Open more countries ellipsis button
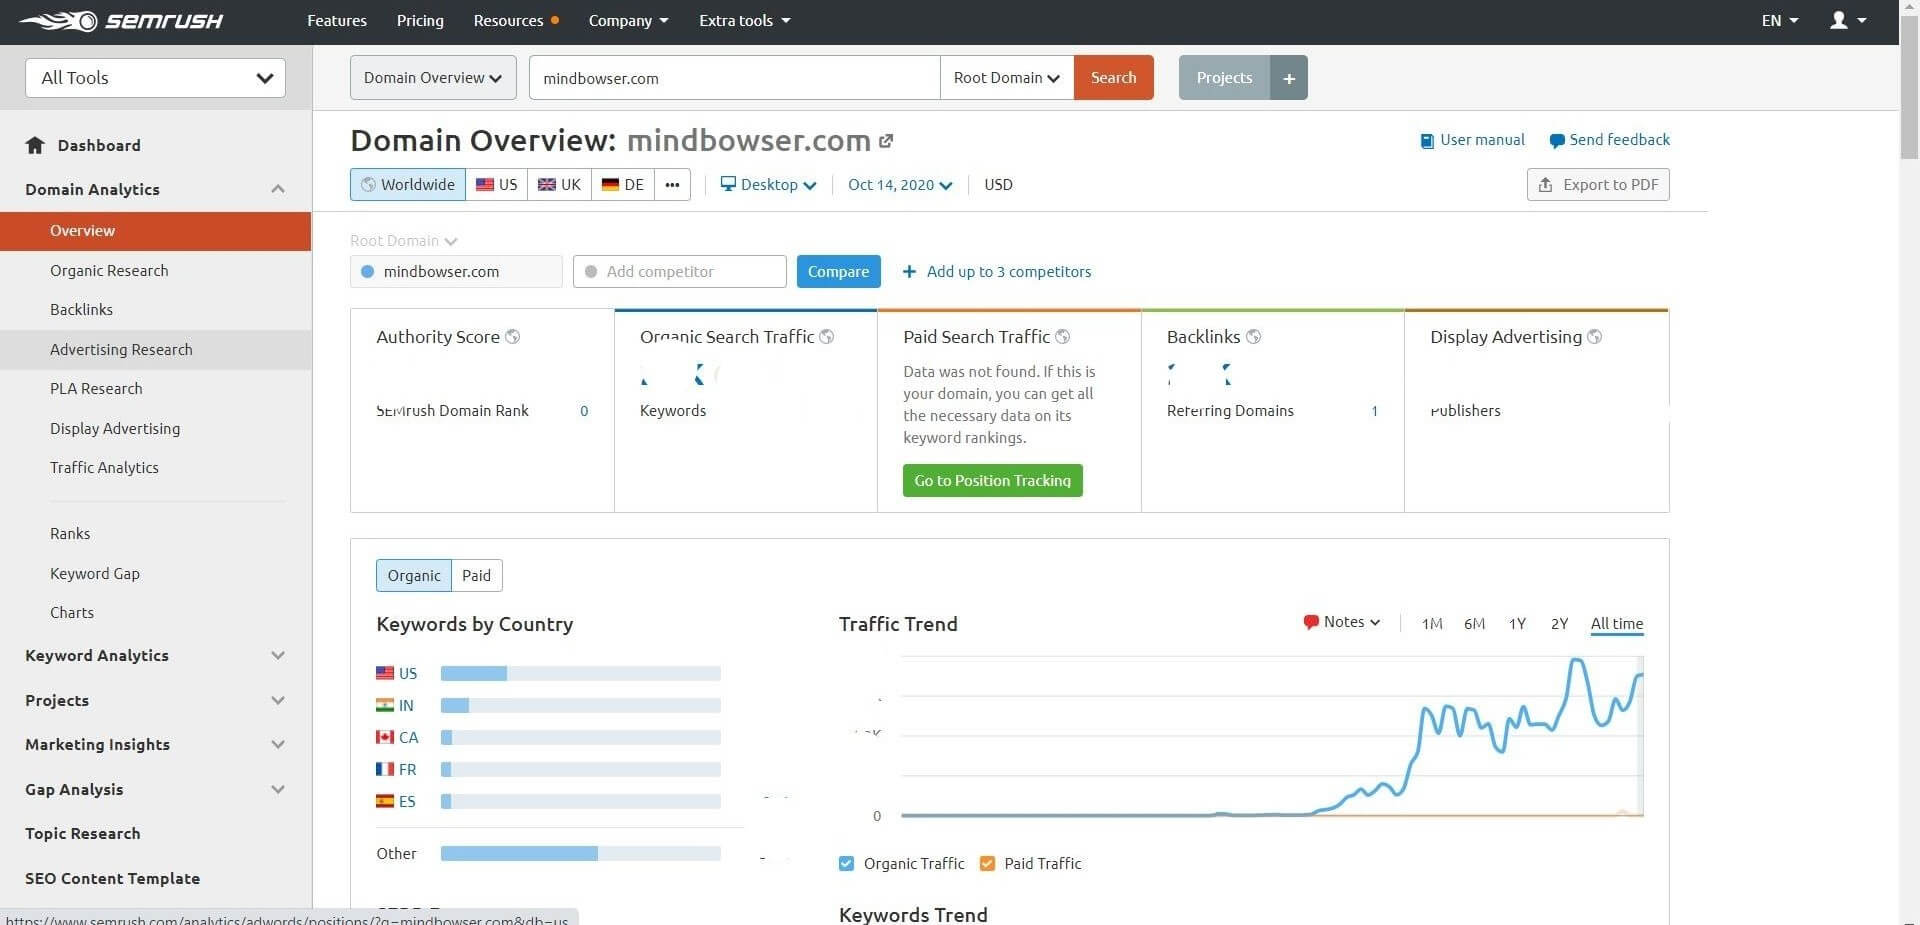 coord(672,185)
